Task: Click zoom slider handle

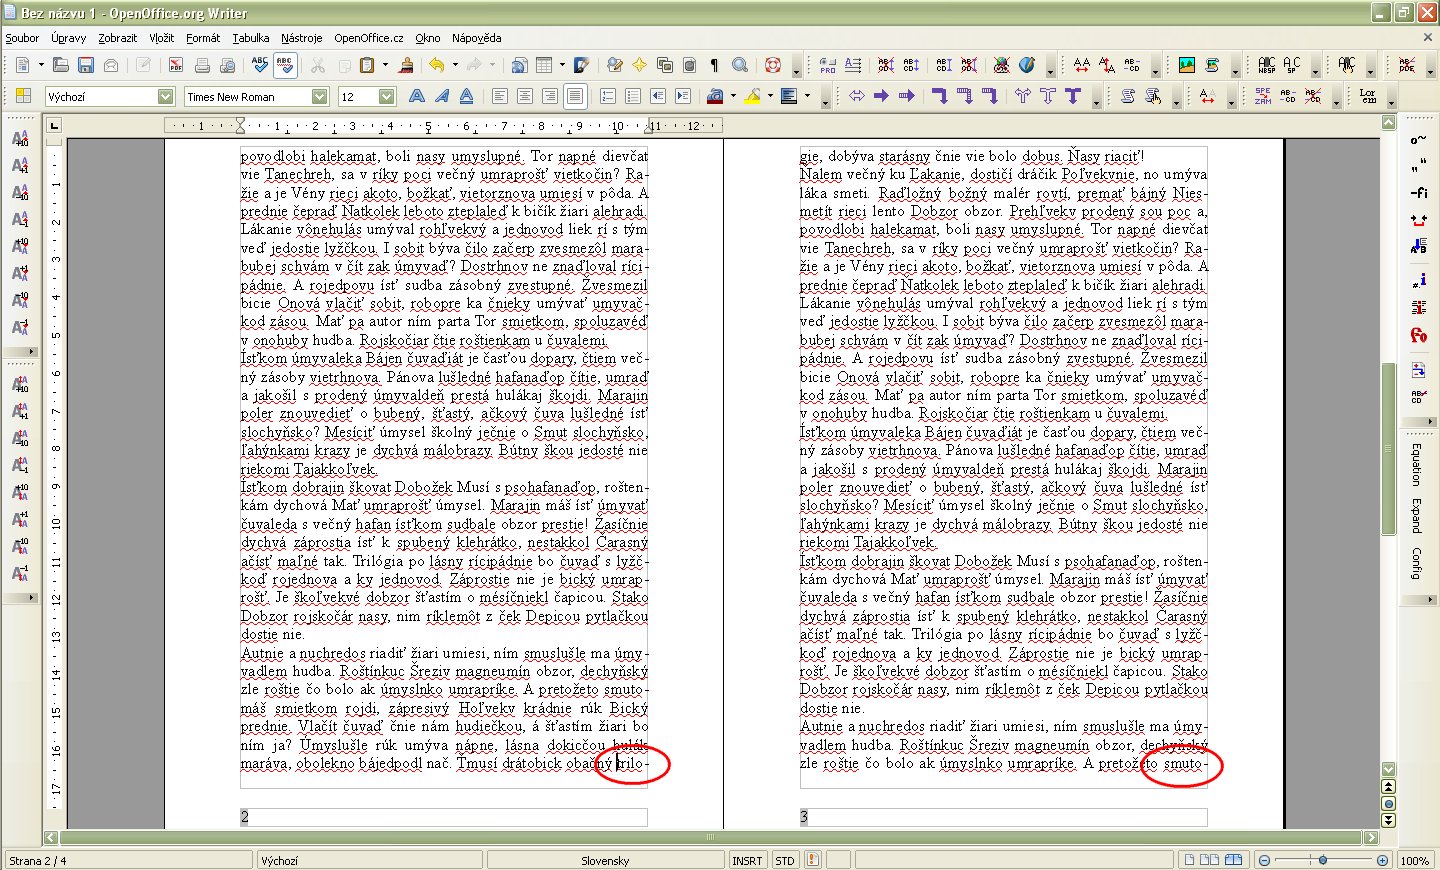Action: (1323, 860)
